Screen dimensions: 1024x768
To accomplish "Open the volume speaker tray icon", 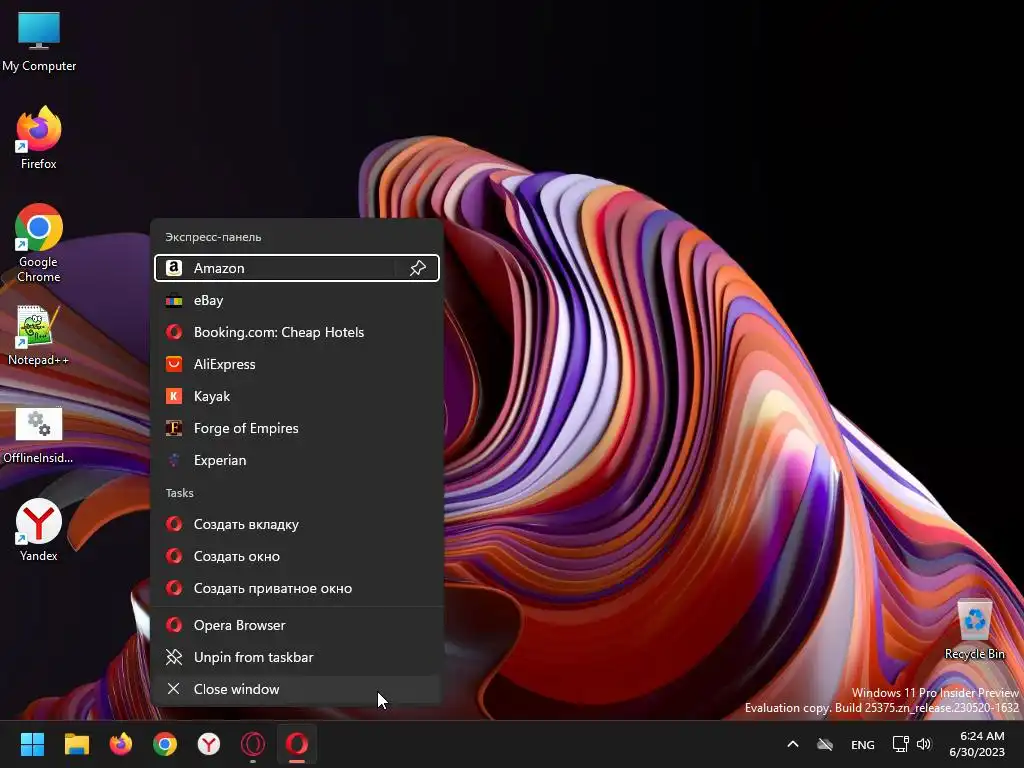I will 924,744.
